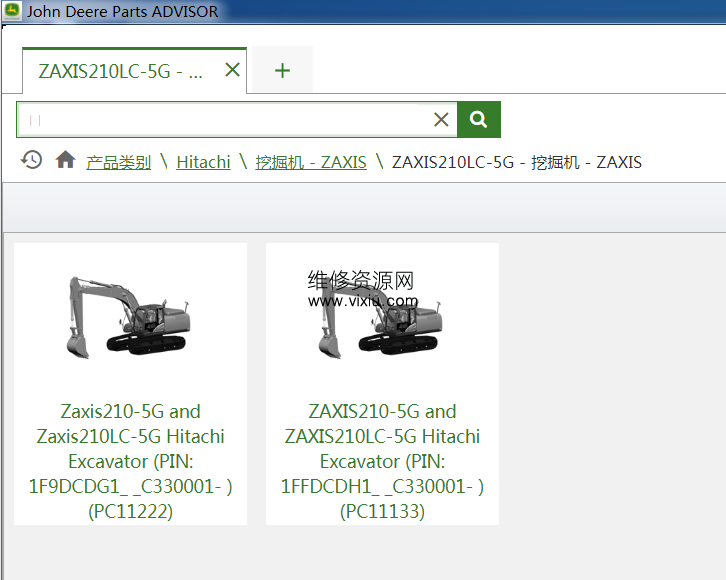
Task: Select catalog title with PIN 1FFDCDH1
Action: (382, 449)
